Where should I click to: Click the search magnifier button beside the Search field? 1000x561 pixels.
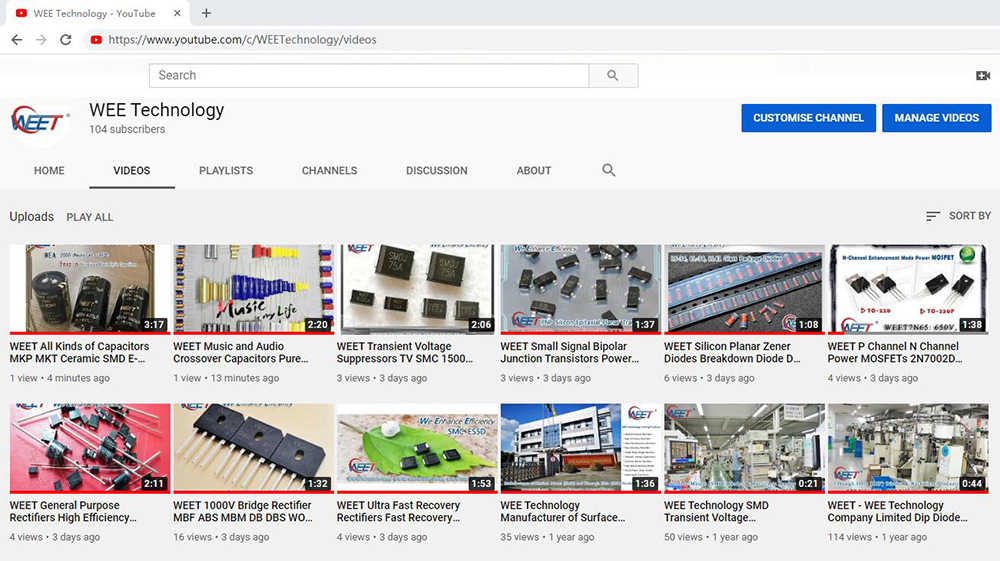(613, 75)
